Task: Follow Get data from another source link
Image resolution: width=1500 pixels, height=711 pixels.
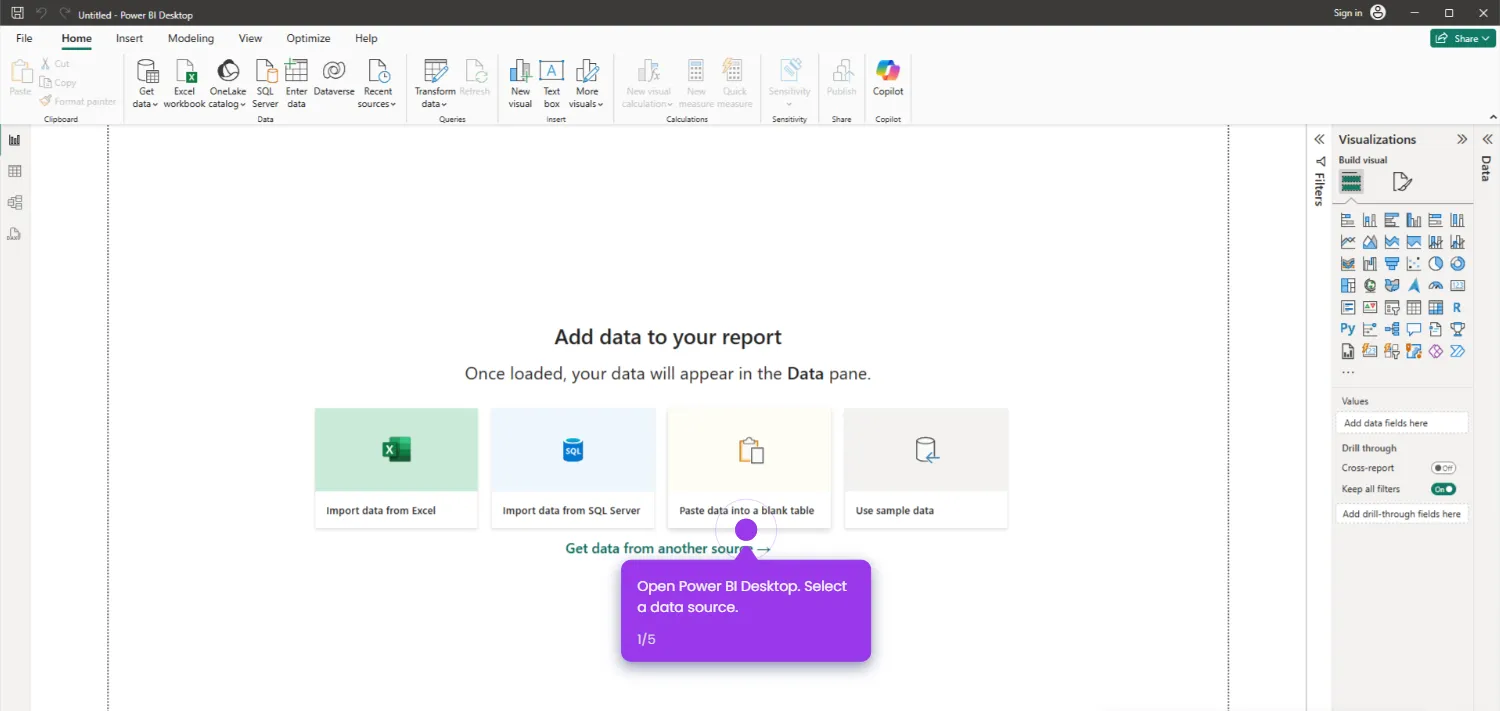Action: click(668, 548)
